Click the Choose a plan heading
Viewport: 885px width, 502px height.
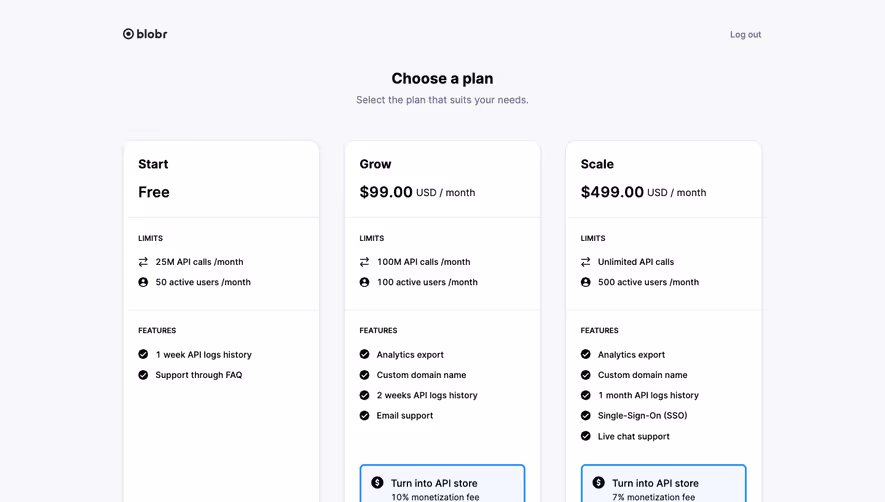pyautogui.click(x=442, y=78)
